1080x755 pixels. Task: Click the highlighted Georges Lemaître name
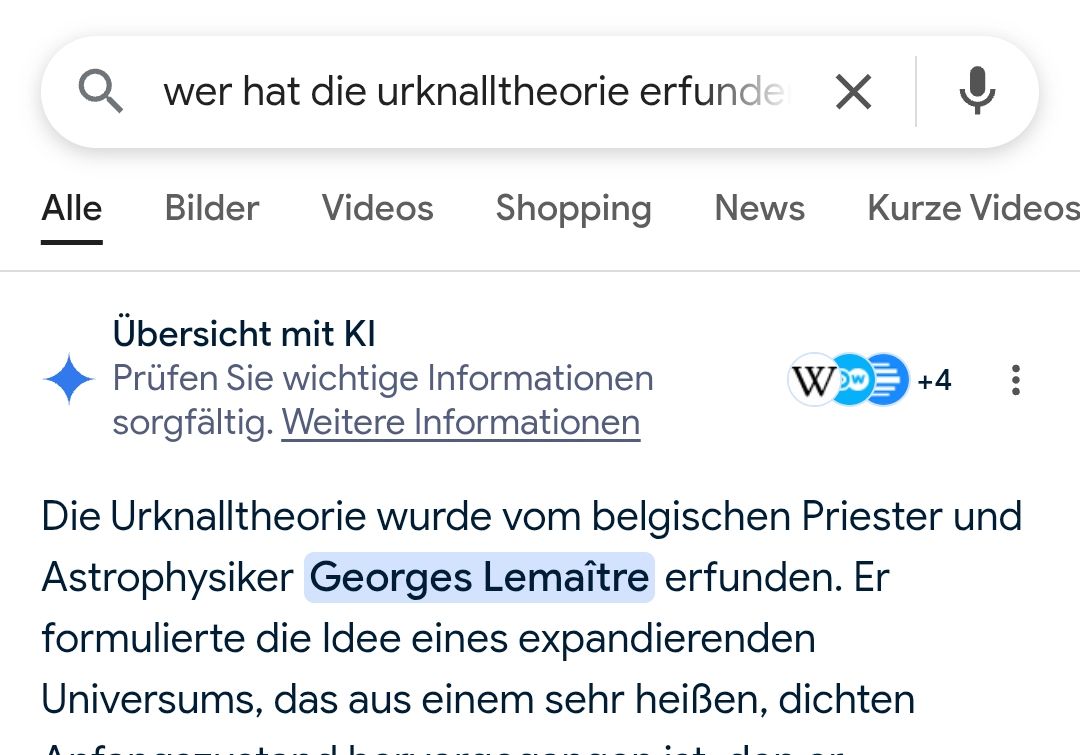click(x=479, y=577)
